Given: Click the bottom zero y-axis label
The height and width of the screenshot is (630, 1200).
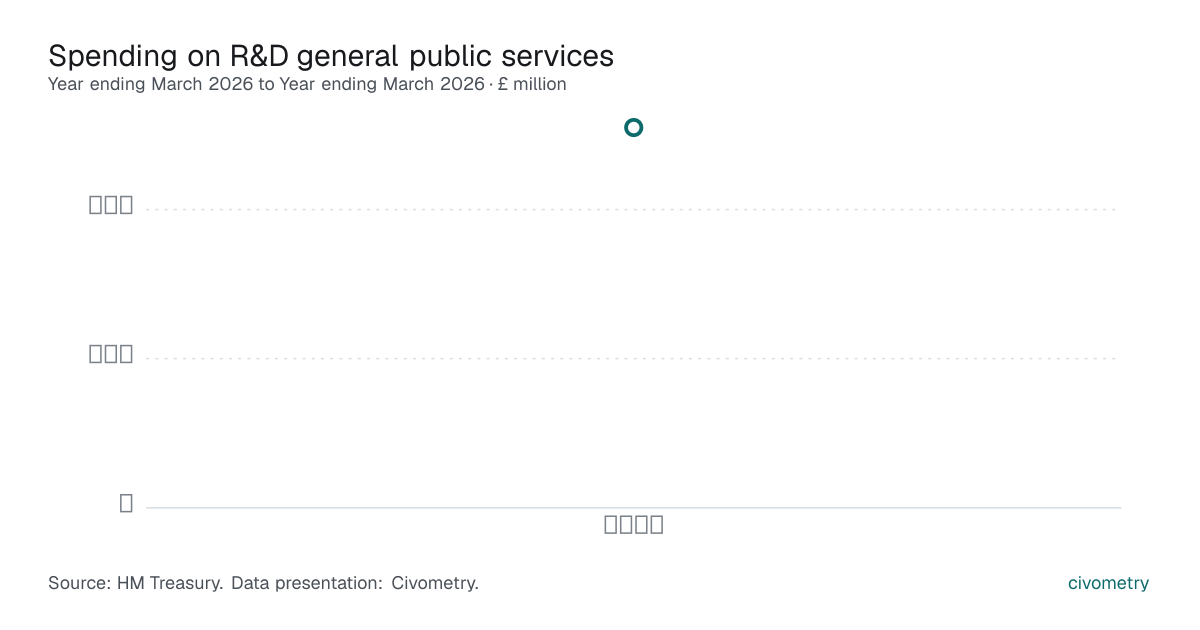Looking at the screenshot, I should (126, 503).
